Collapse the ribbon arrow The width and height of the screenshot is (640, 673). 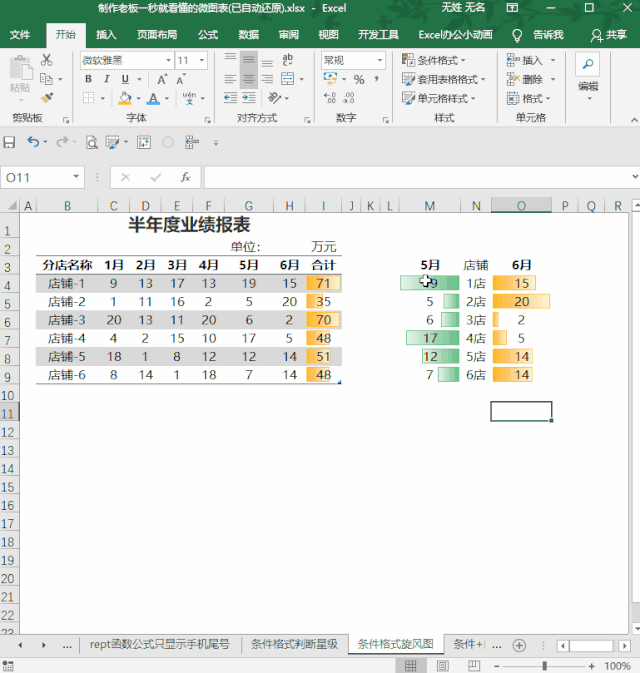tap(634, 120)
